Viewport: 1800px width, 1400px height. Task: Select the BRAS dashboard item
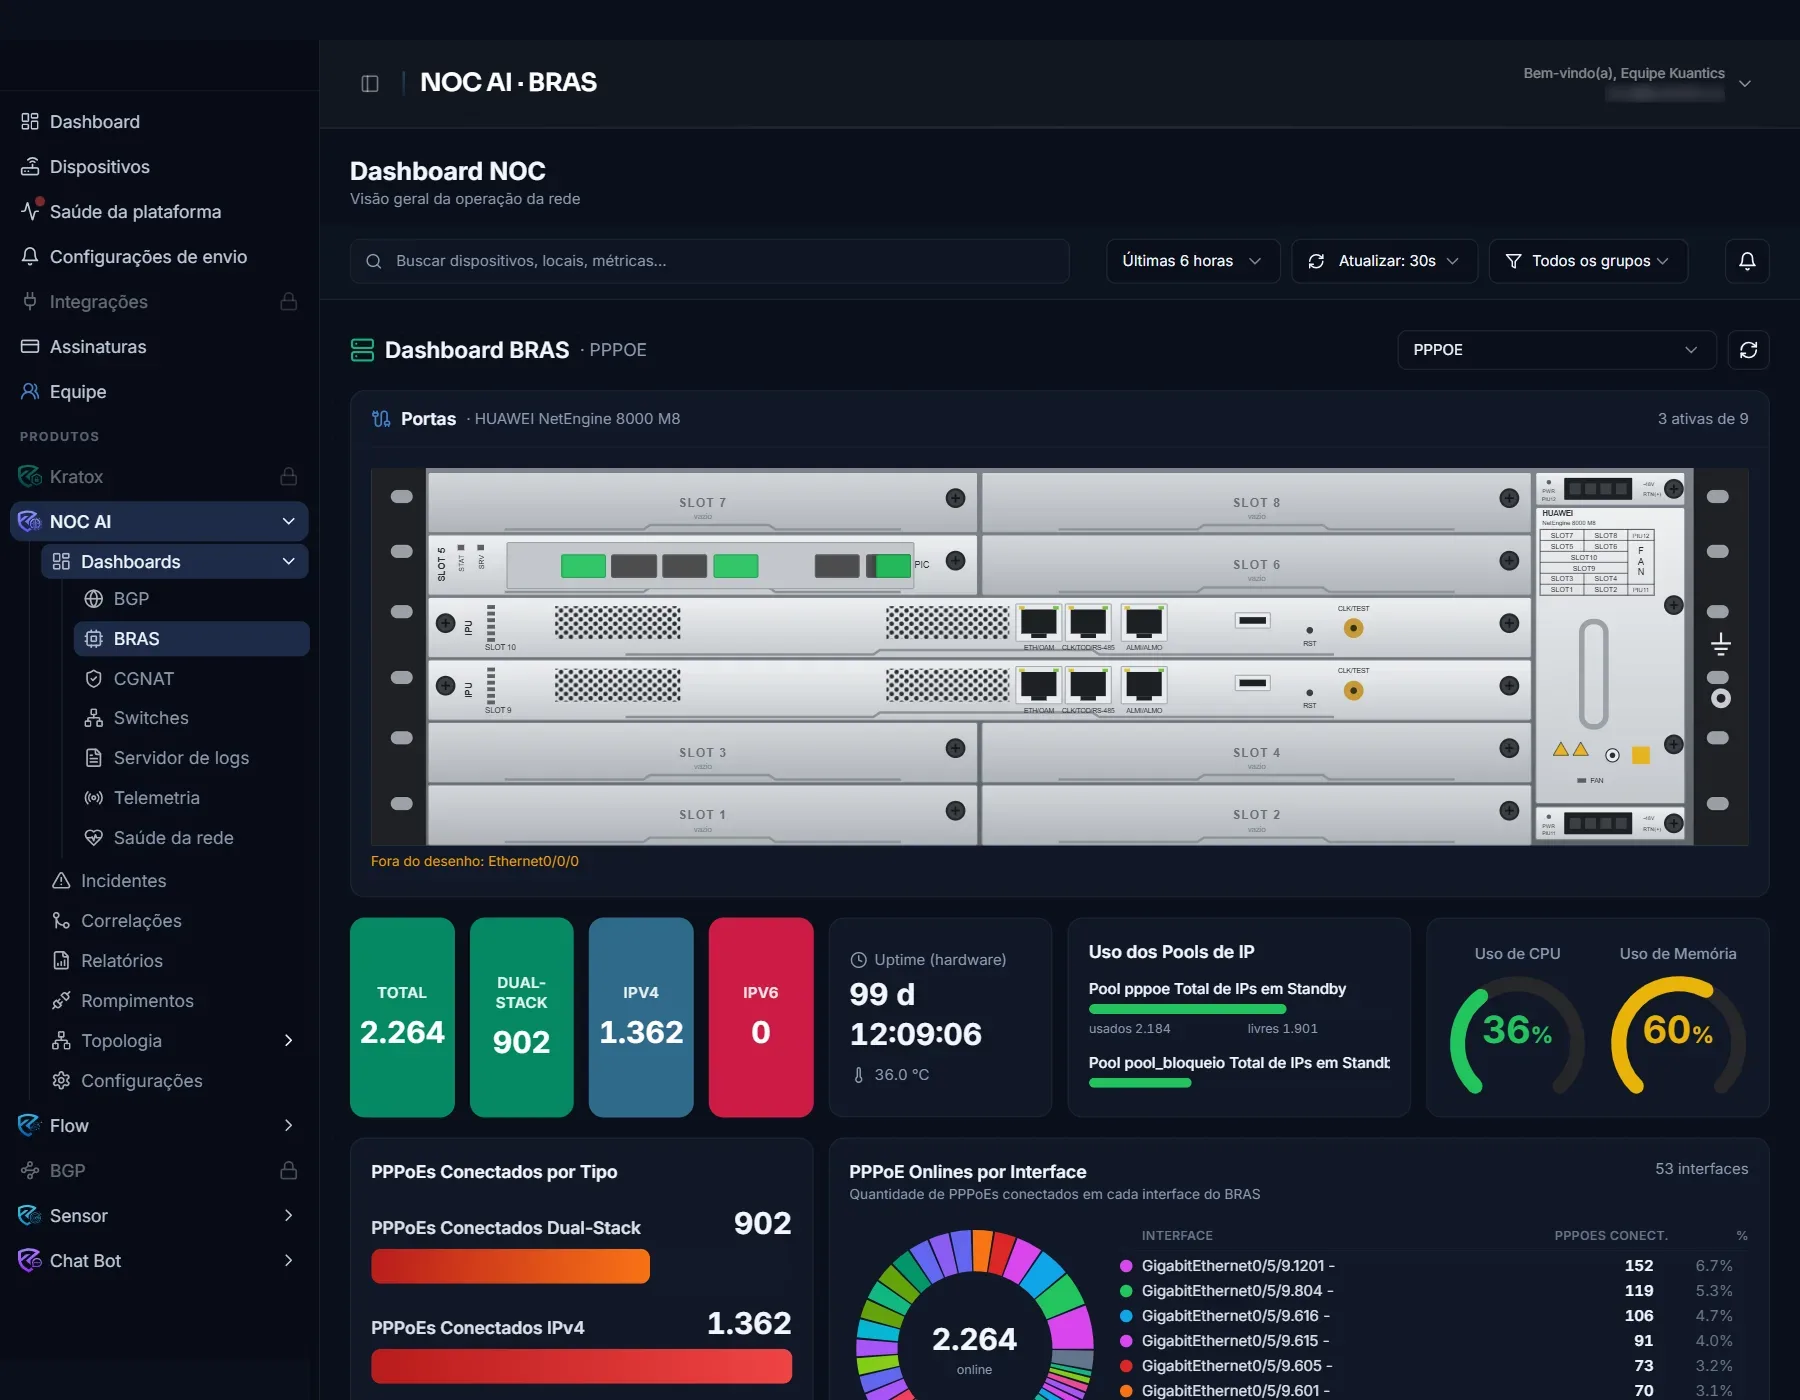(x=191, y=639)
